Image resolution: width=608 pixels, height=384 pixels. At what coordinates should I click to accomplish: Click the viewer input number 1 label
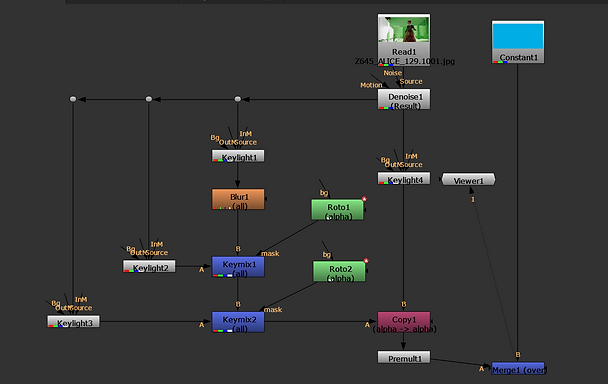pyautogui.click(x=473, y=199)
